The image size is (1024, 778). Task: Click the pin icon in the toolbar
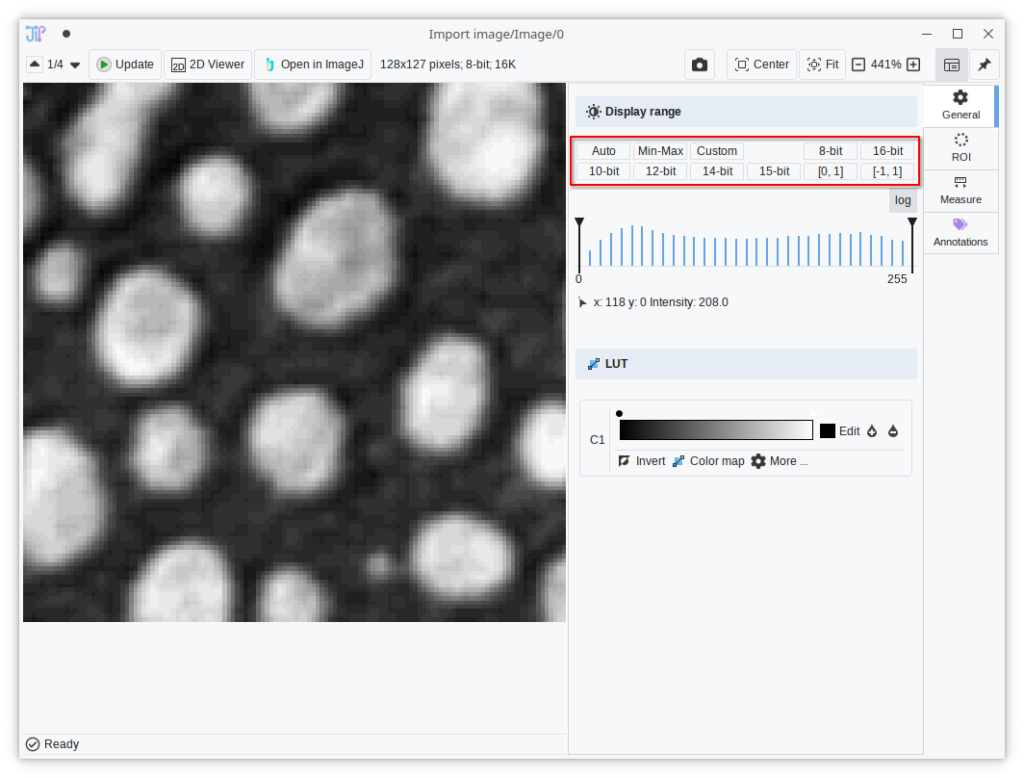[x=984, y=65]
